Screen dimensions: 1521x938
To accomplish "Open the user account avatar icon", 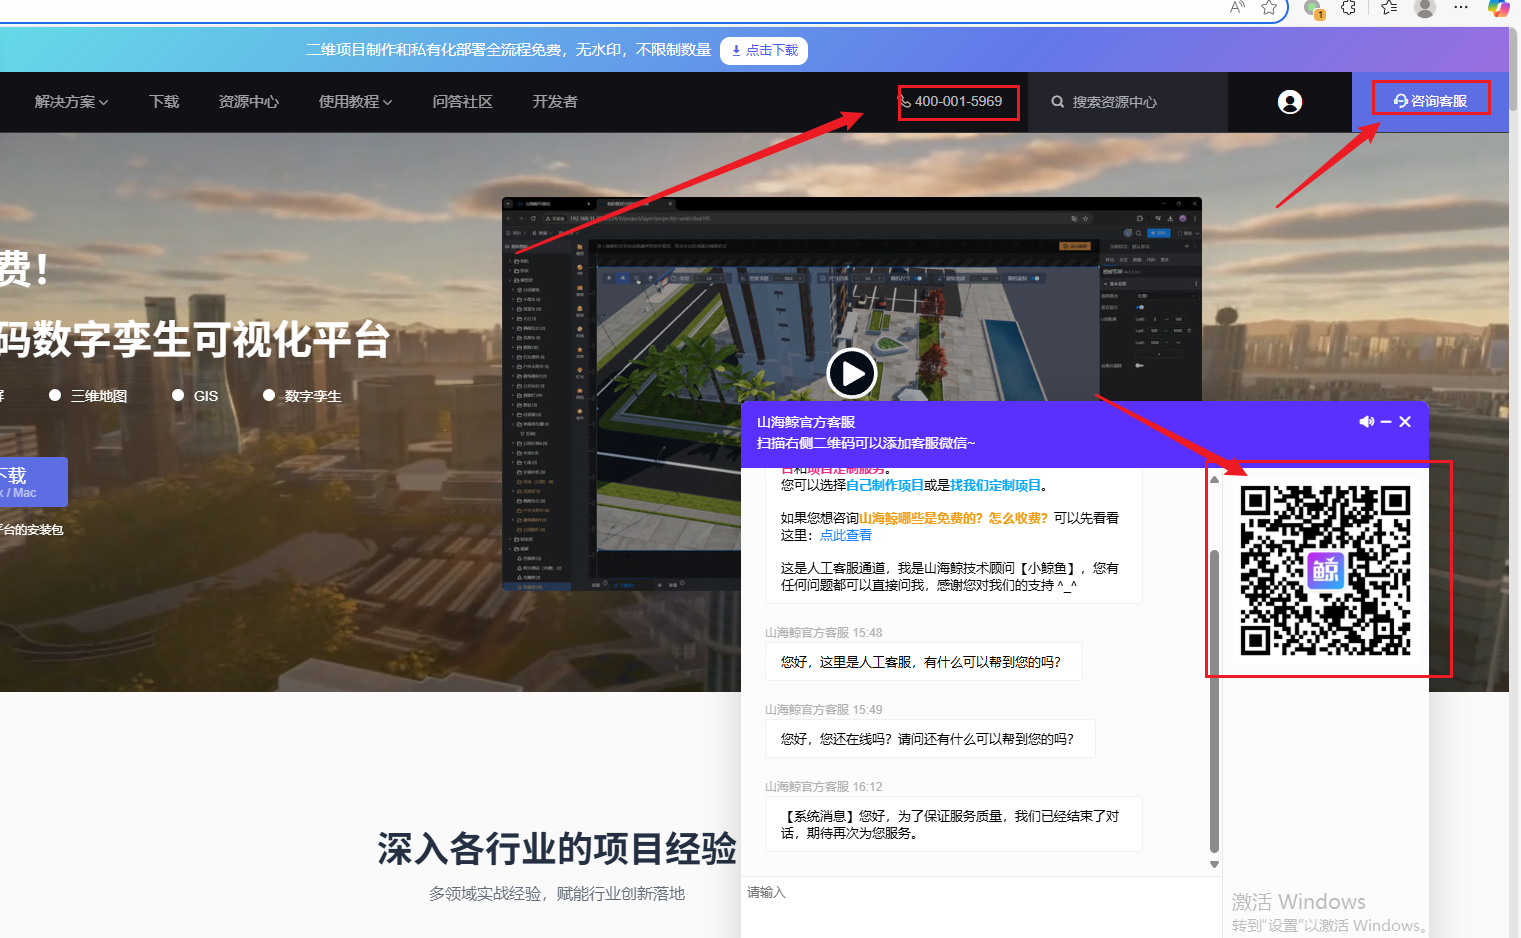I will point(1290,102).
